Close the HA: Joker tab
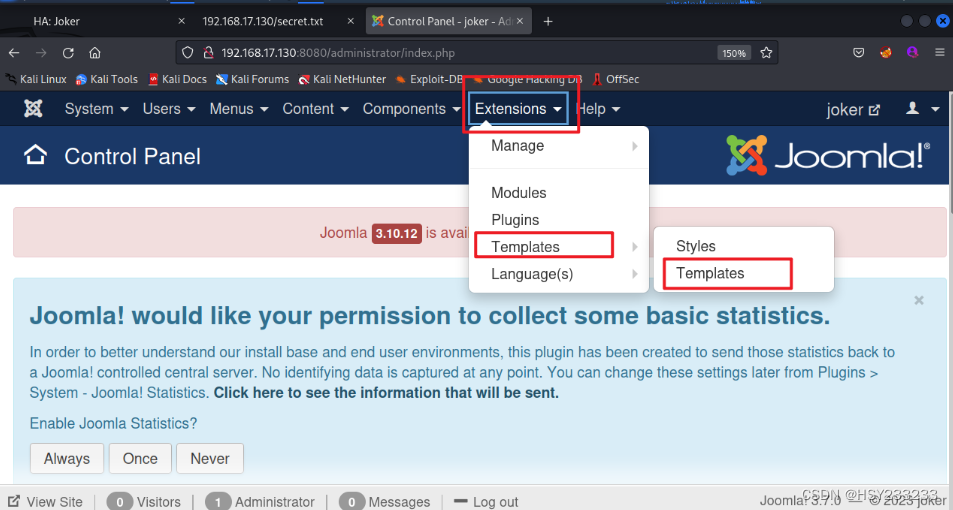Viewport: 953px width, 510px height. pos(181,21)
